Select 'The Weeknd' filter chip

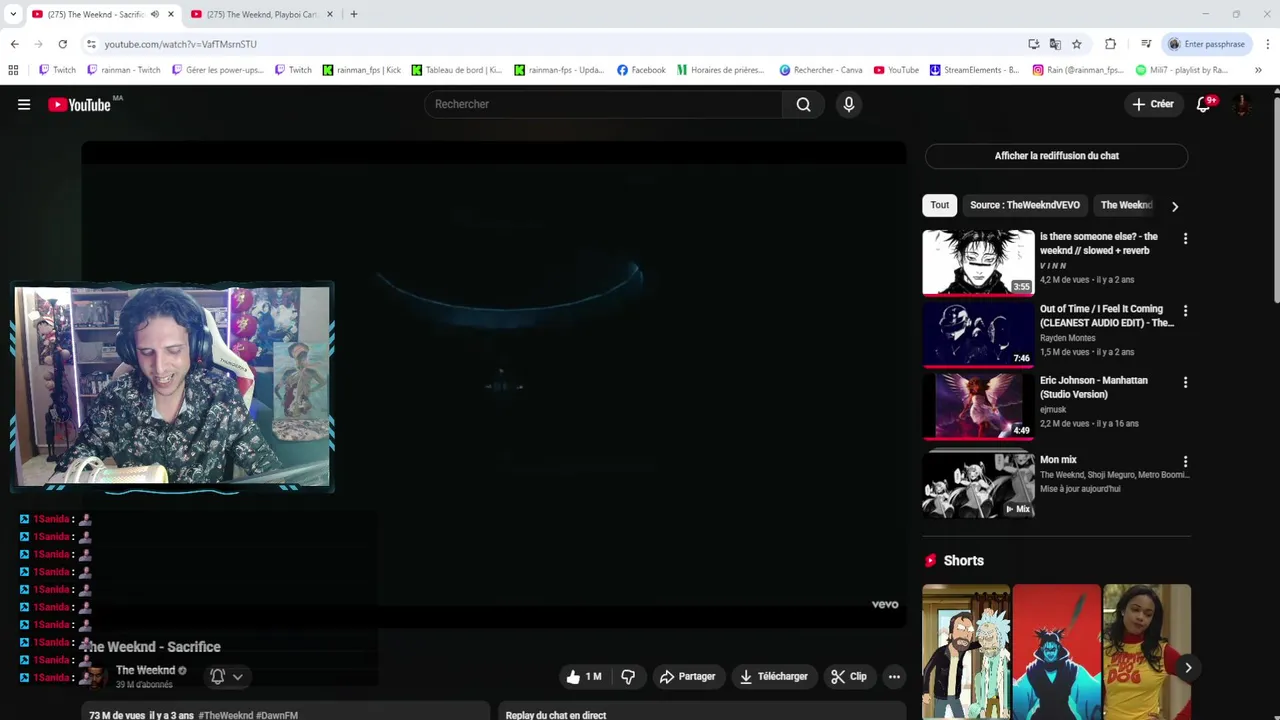1126,205
